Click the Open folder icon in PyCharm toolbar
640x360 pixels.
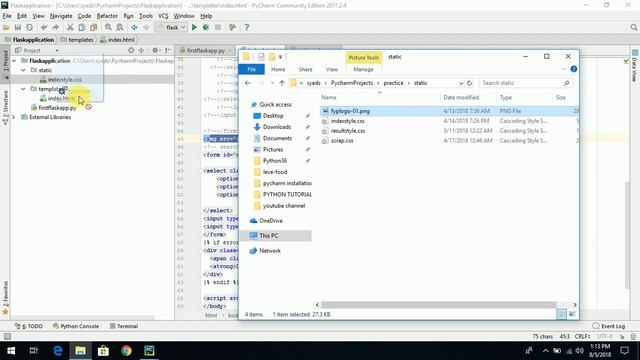point(6,27)
